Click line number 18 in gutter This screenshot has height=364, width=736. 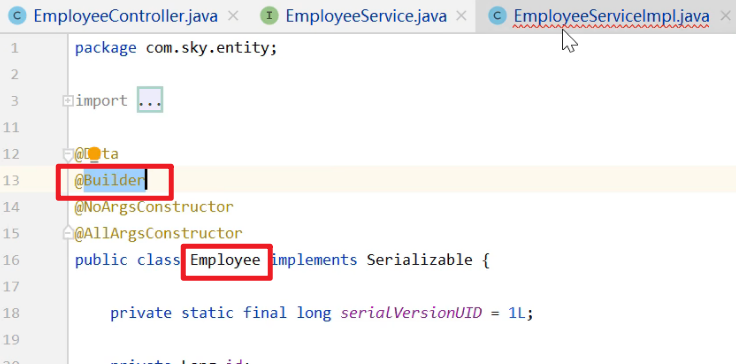pyautogui.click(x=14, y=313)
